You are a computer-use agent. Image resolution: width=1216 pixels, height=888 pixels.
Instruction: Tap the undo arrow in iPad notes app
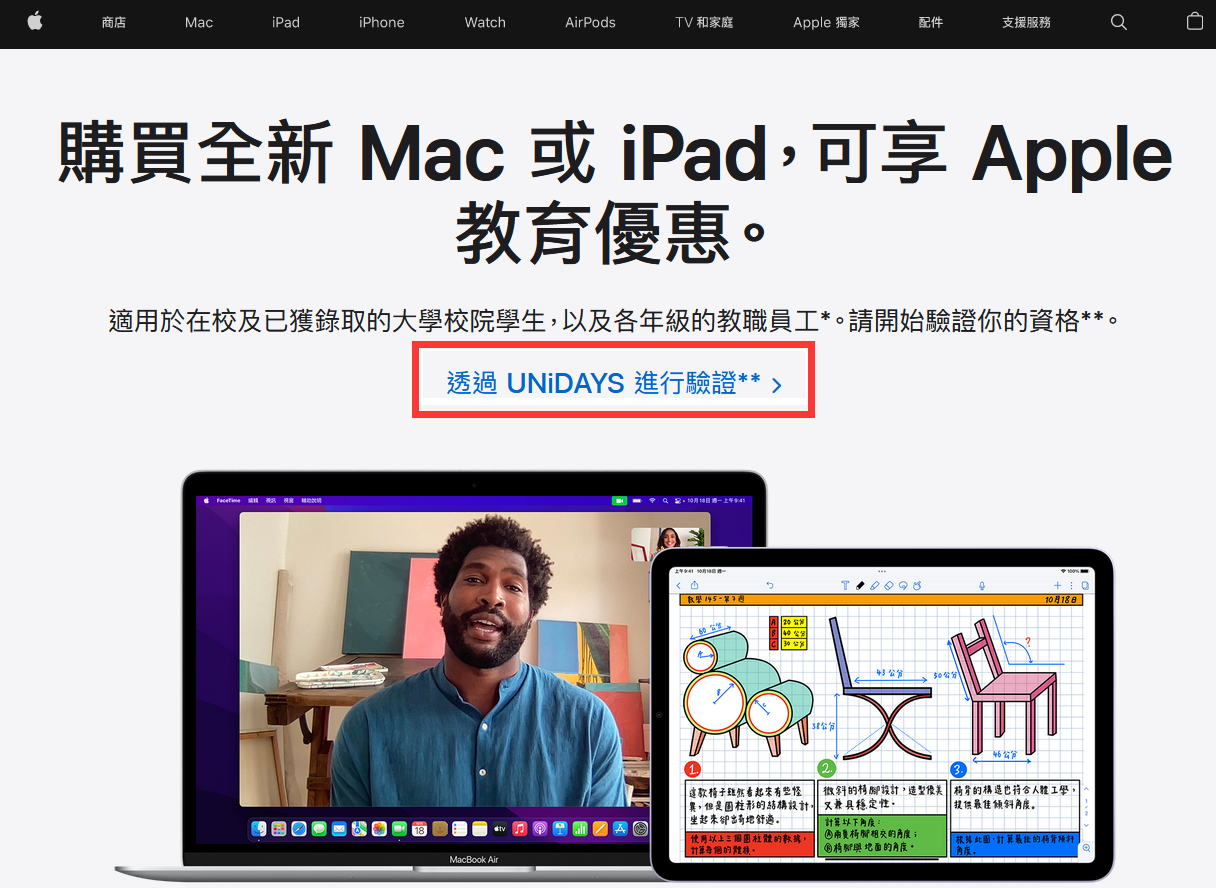(x=770, y=585)
